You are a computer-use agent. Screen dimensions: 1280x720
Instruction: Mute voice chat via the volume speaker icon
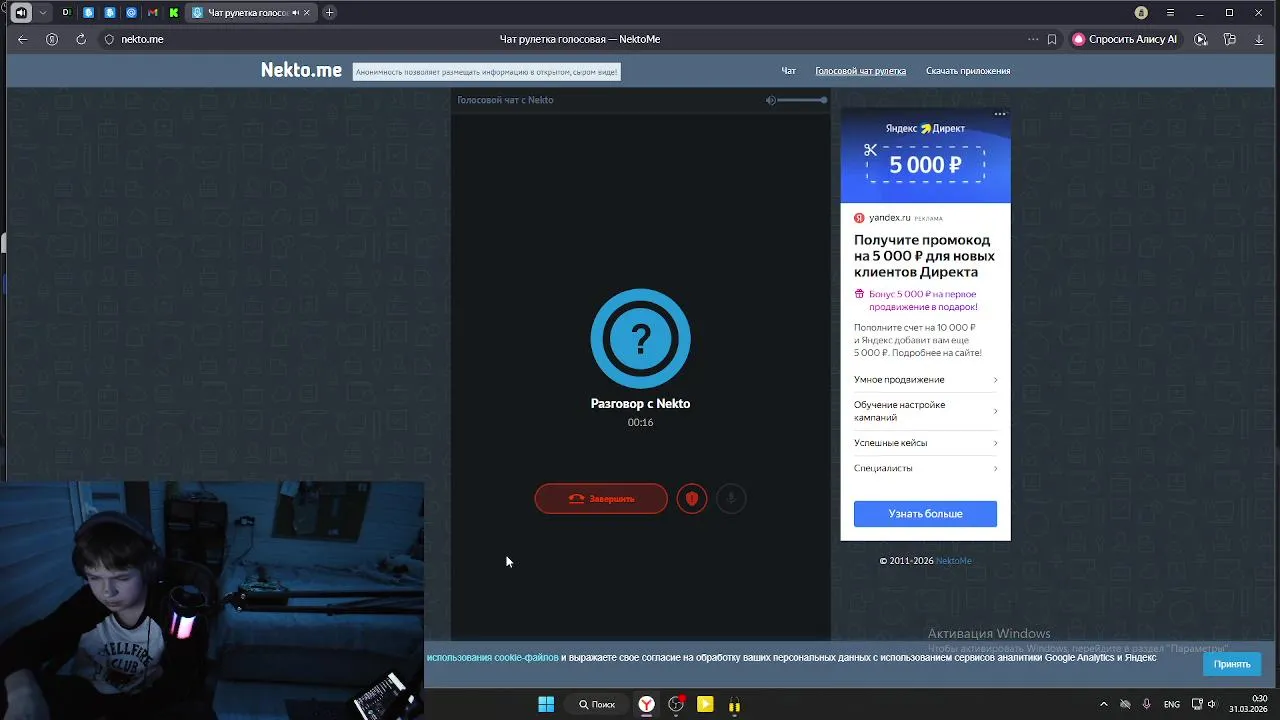771,100
